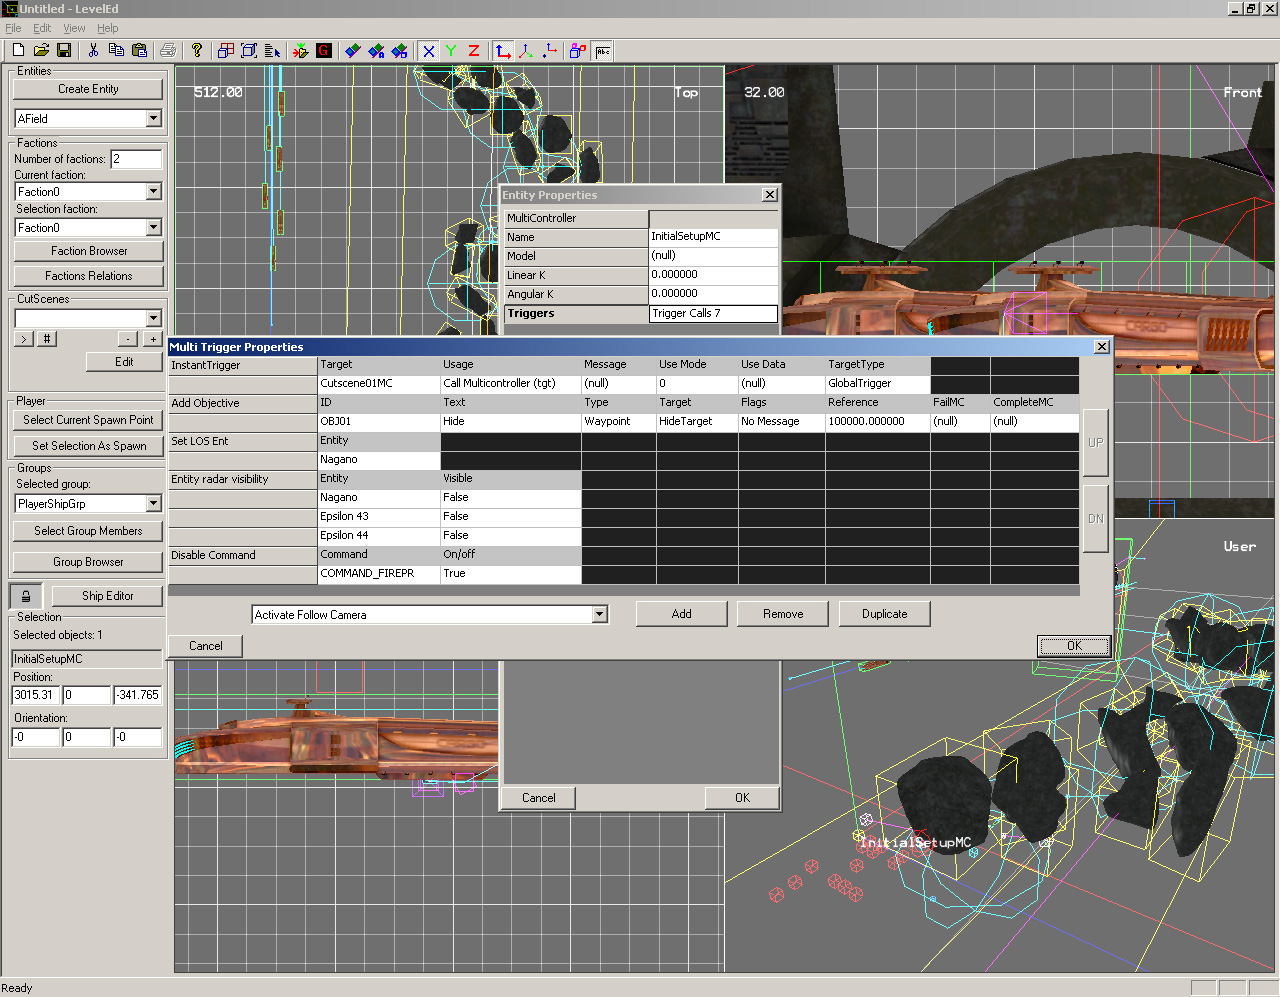The image size is (1280, 997).
Task: Toggle the X axis constraint
Action: click(x=428, y=51)
